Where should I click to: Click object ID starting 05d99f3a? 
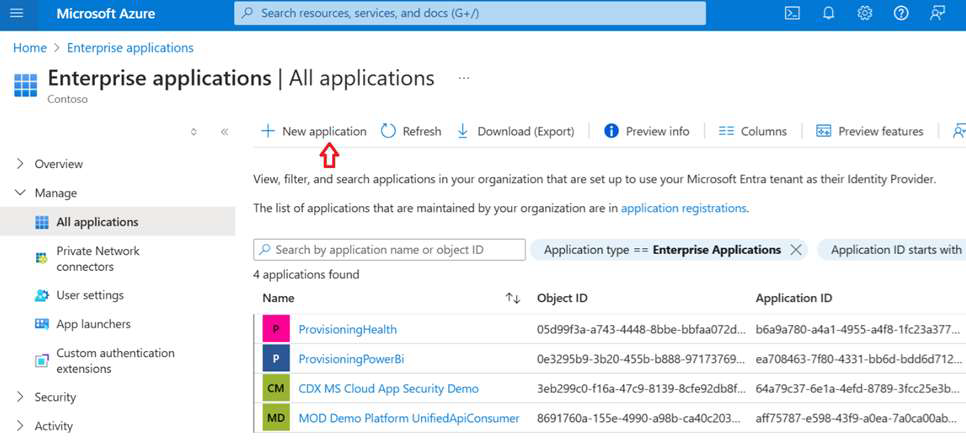[x=641, y=330]
